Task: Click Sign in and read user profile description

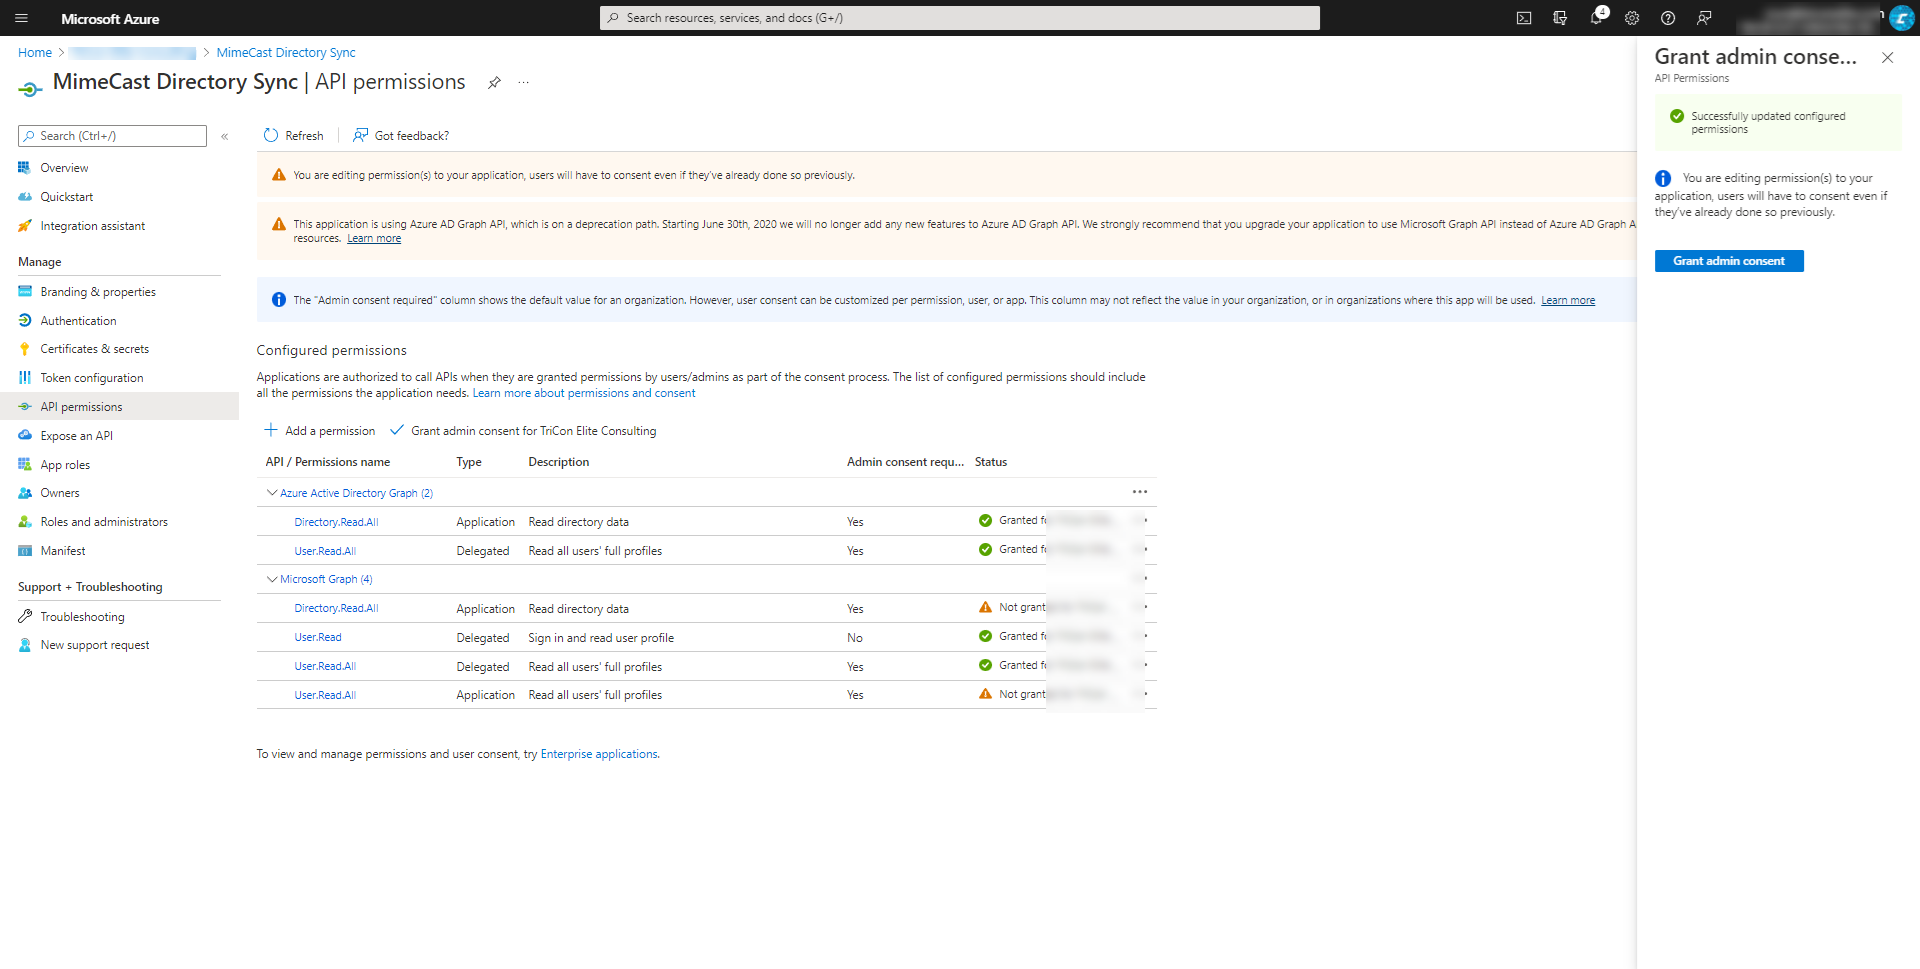Action: tap(601, 638)
